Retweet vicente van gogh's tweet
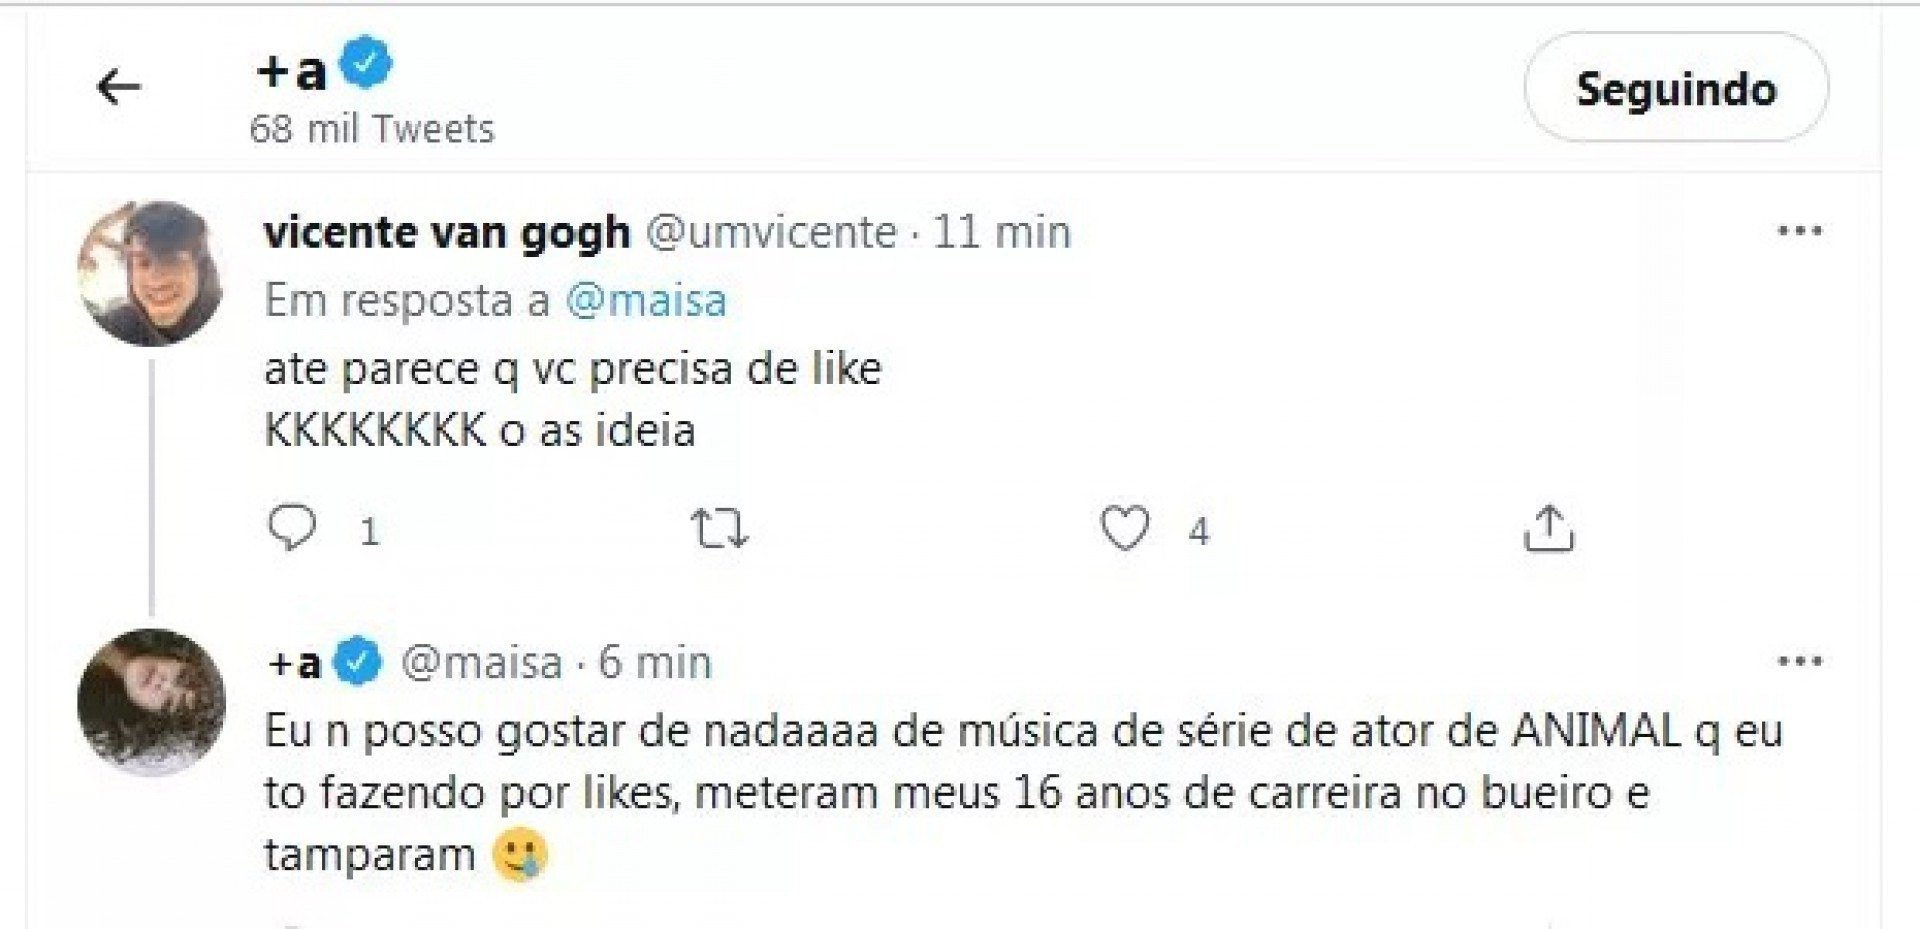The width and height of the screenshot is (1920, 929). pos(720,529)
